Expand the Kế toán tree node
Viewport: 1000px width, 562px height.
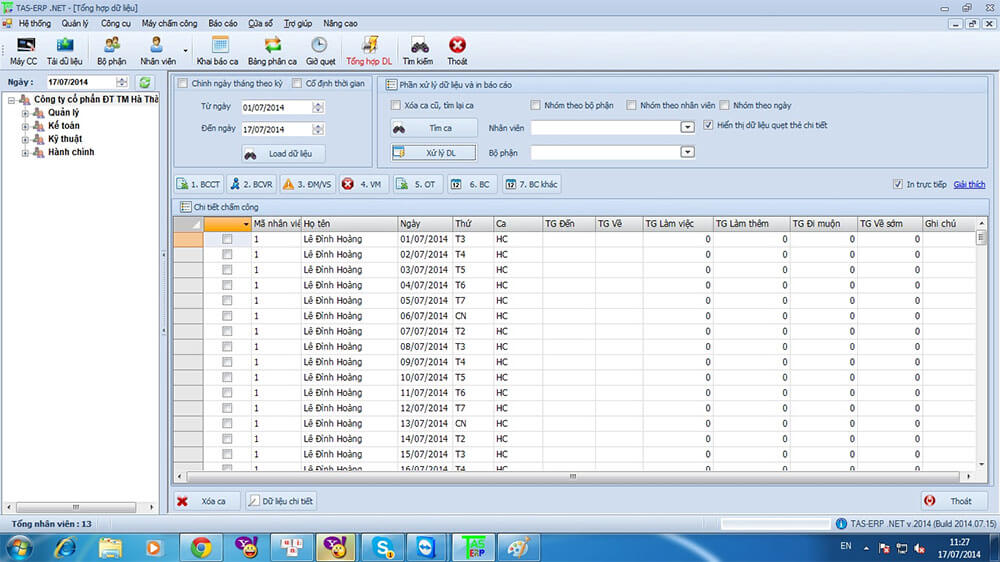tap(25, 126)
